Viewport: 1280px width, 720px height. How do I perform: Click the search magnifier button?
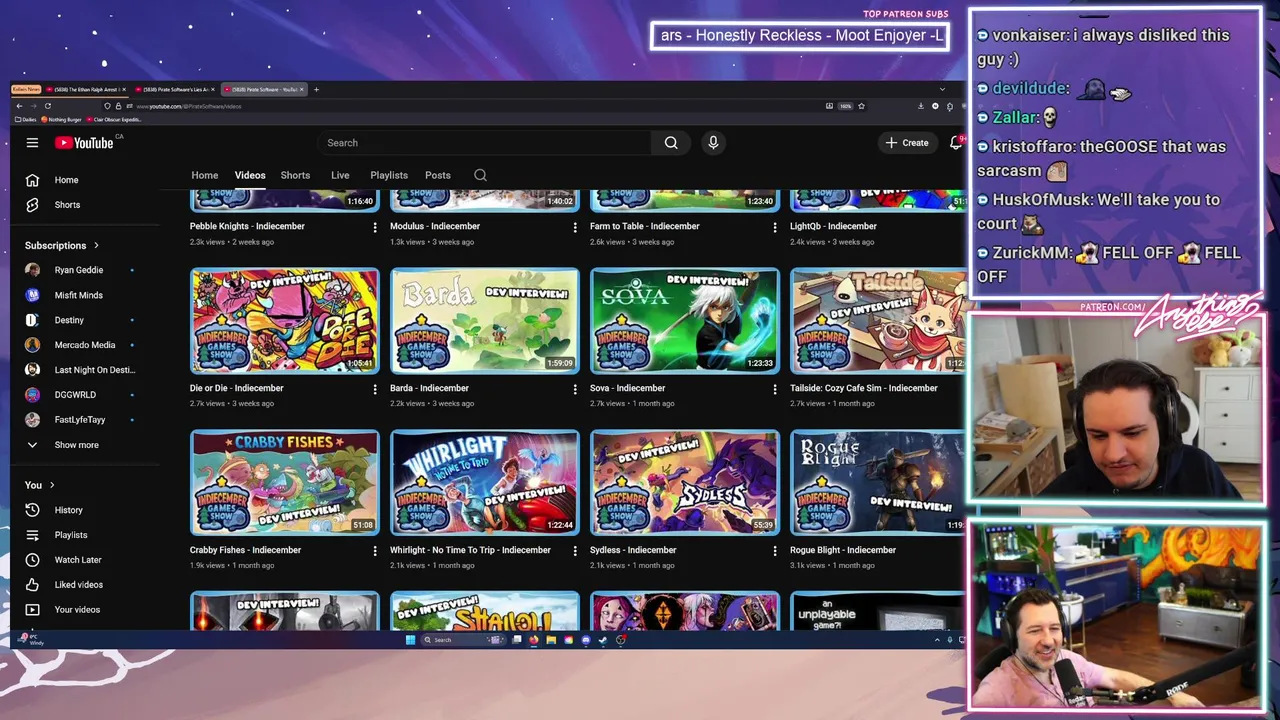coord(671,143)
